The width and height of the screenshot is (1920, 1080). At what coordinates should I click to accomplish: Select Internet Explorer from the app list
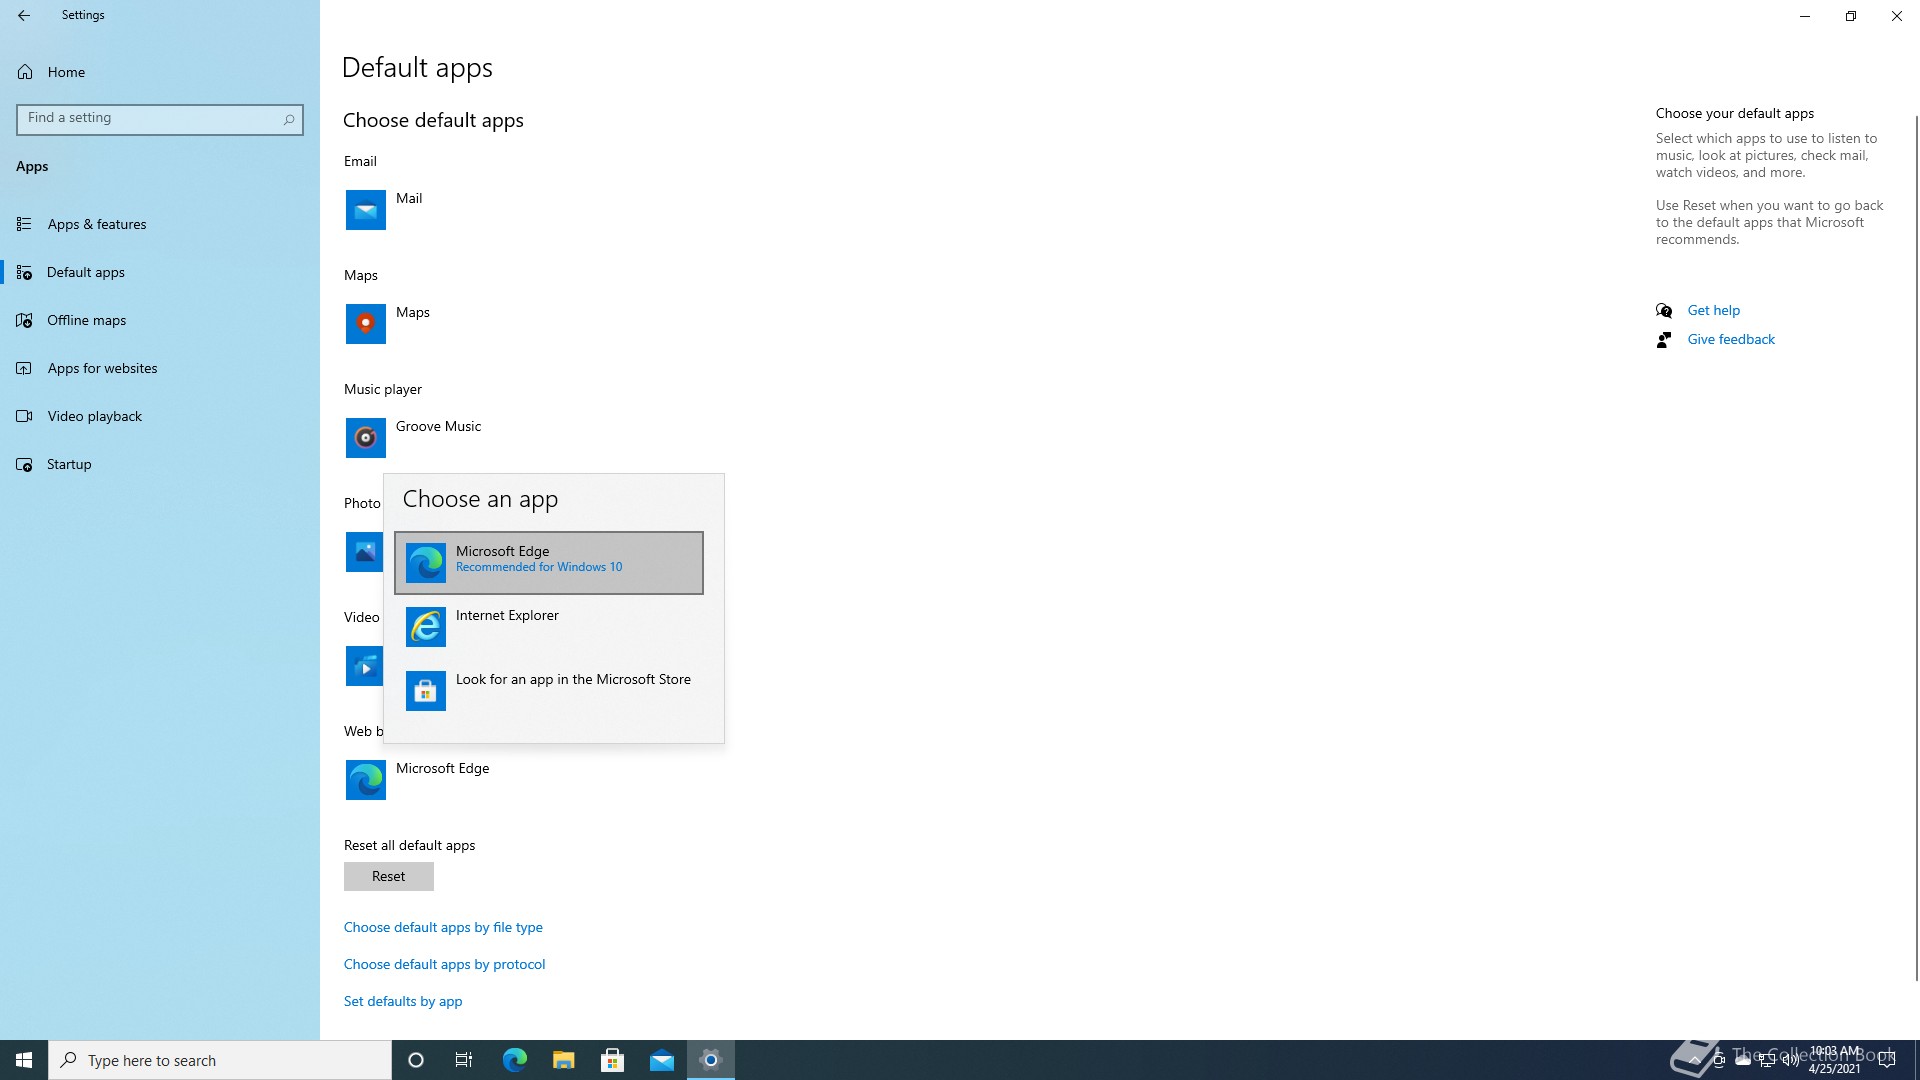pyautogui.click(x=548, y=626)
